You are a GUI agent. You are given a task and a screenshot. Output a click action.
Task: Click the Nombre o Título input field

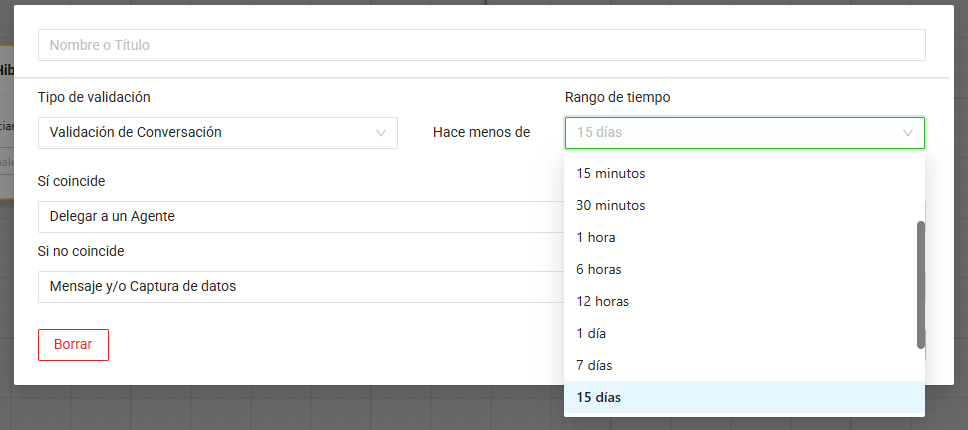481,45
